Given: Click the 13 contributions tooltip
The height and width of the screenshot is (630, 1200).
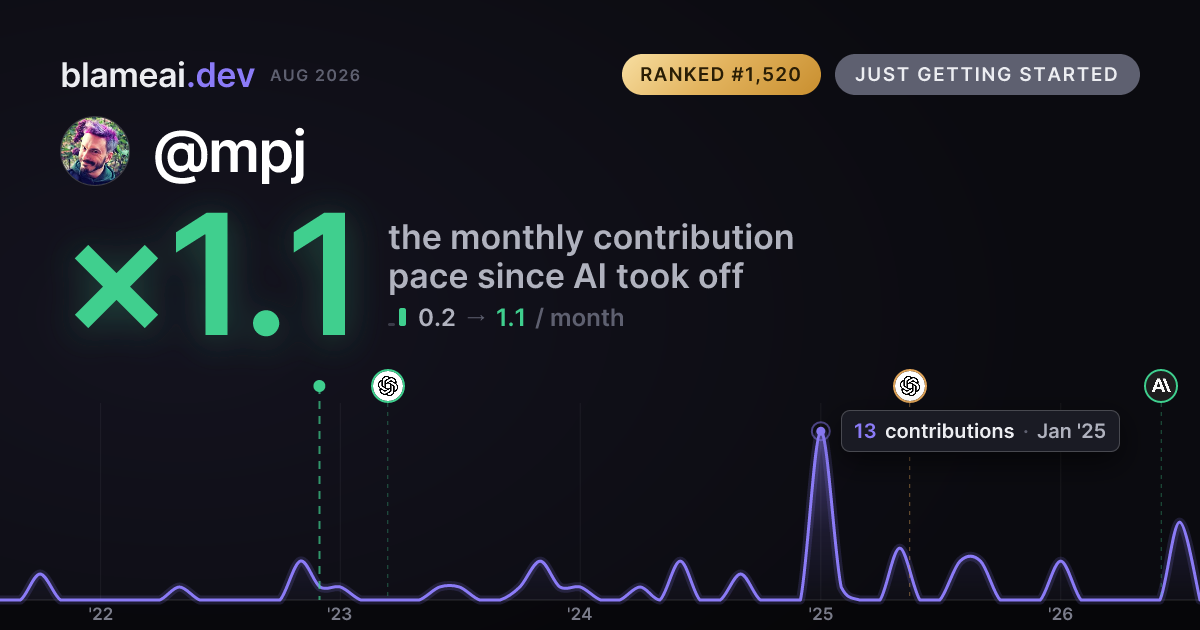Looking at the screenshot, I should pos(980,431).
